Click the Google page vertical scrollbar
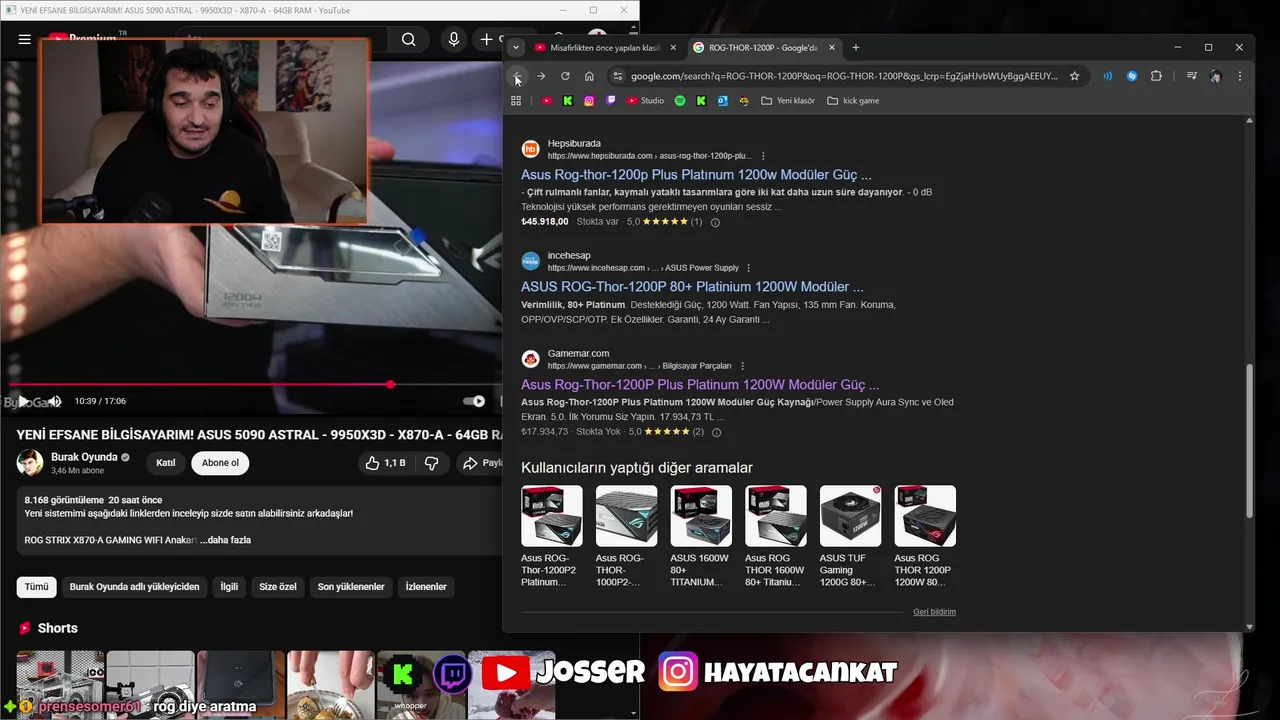Screen dimensions: 1280x720 coord(1249,440)
